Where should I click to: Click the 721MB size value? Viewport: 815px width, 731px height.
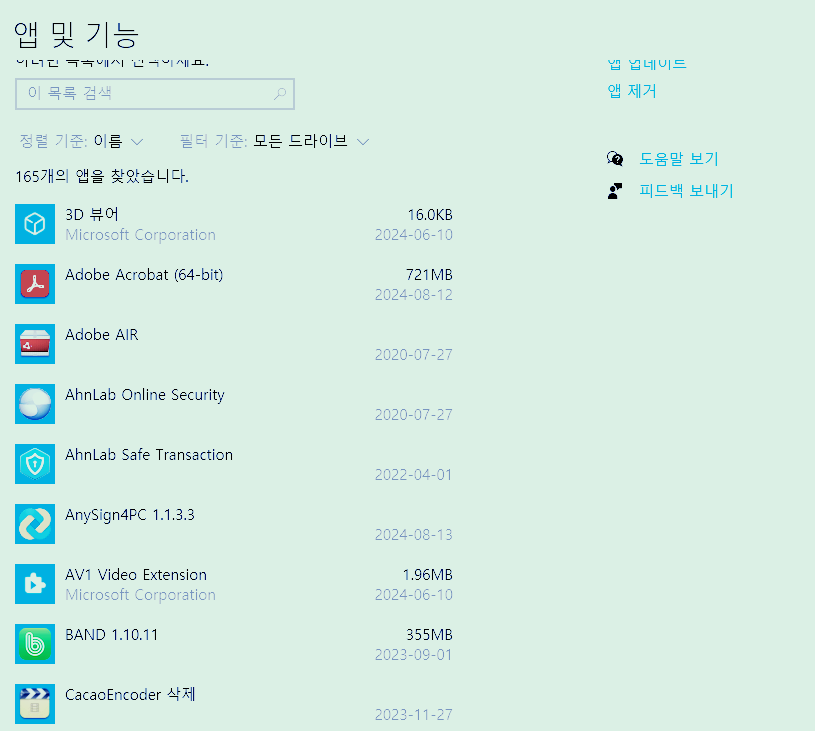[429, 275]
